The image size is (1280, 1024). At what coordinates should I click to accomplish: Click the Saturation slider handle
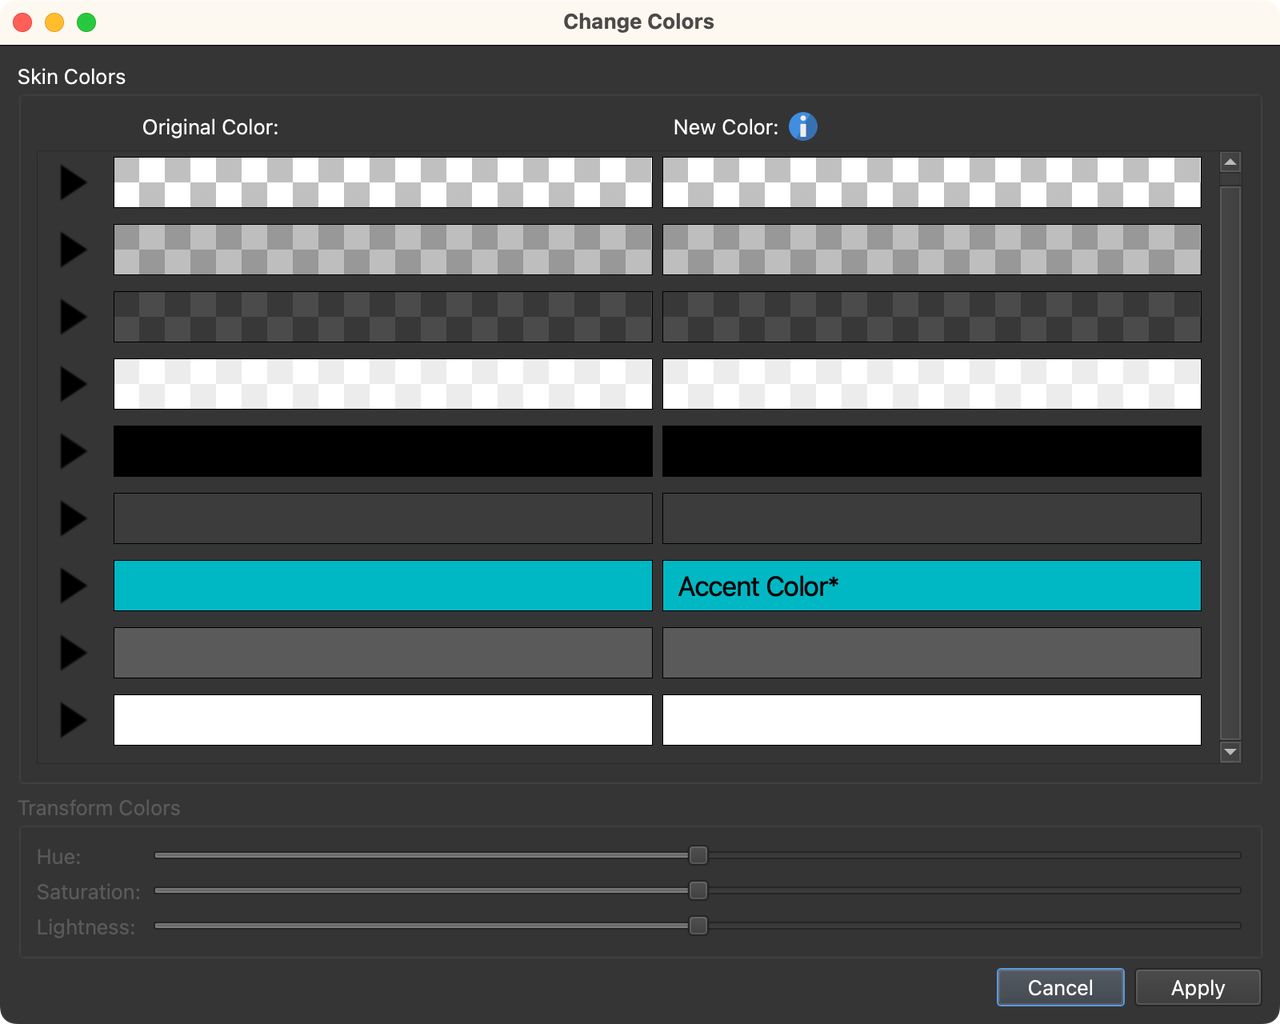click(x=698, y=890)
